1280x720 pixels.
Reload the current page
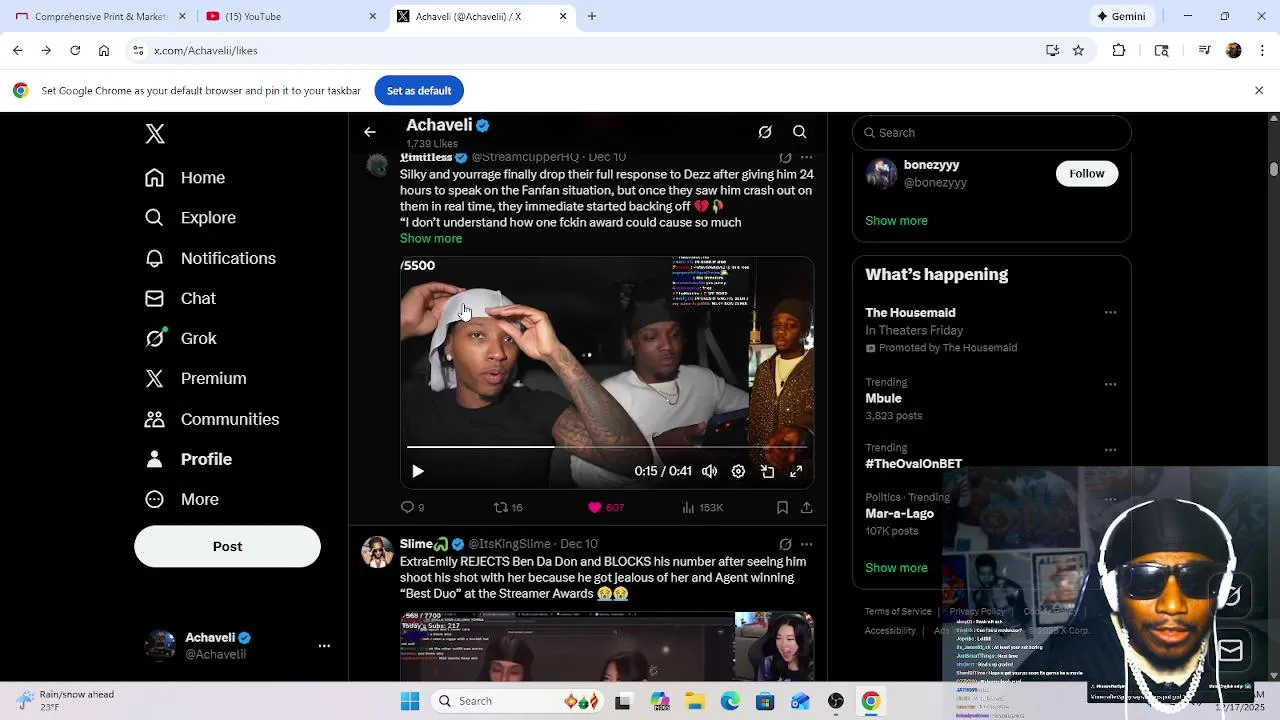[75, 50]
